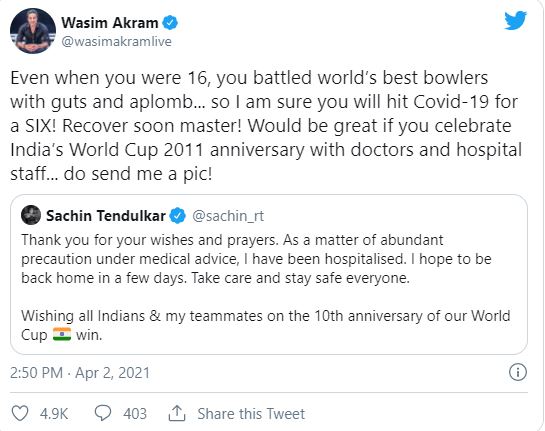The width and height of the screenshot is (545, 431).
Task: Click the Twitter bird logo
Action: (x=515, y=20)
